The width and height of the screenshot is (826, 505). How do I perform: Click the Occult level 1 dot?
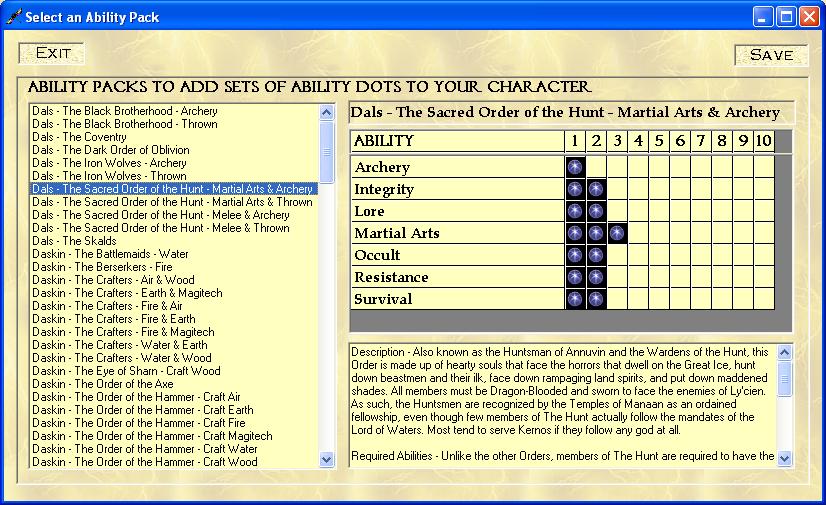[x=575, y=255]
